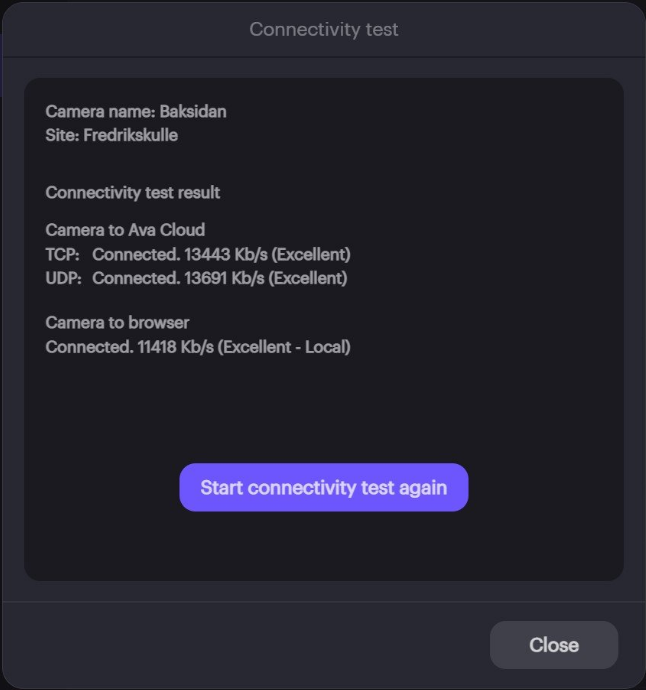Click the Camera name label
This screenshot has width=646, height=690.
click(99, 111)
